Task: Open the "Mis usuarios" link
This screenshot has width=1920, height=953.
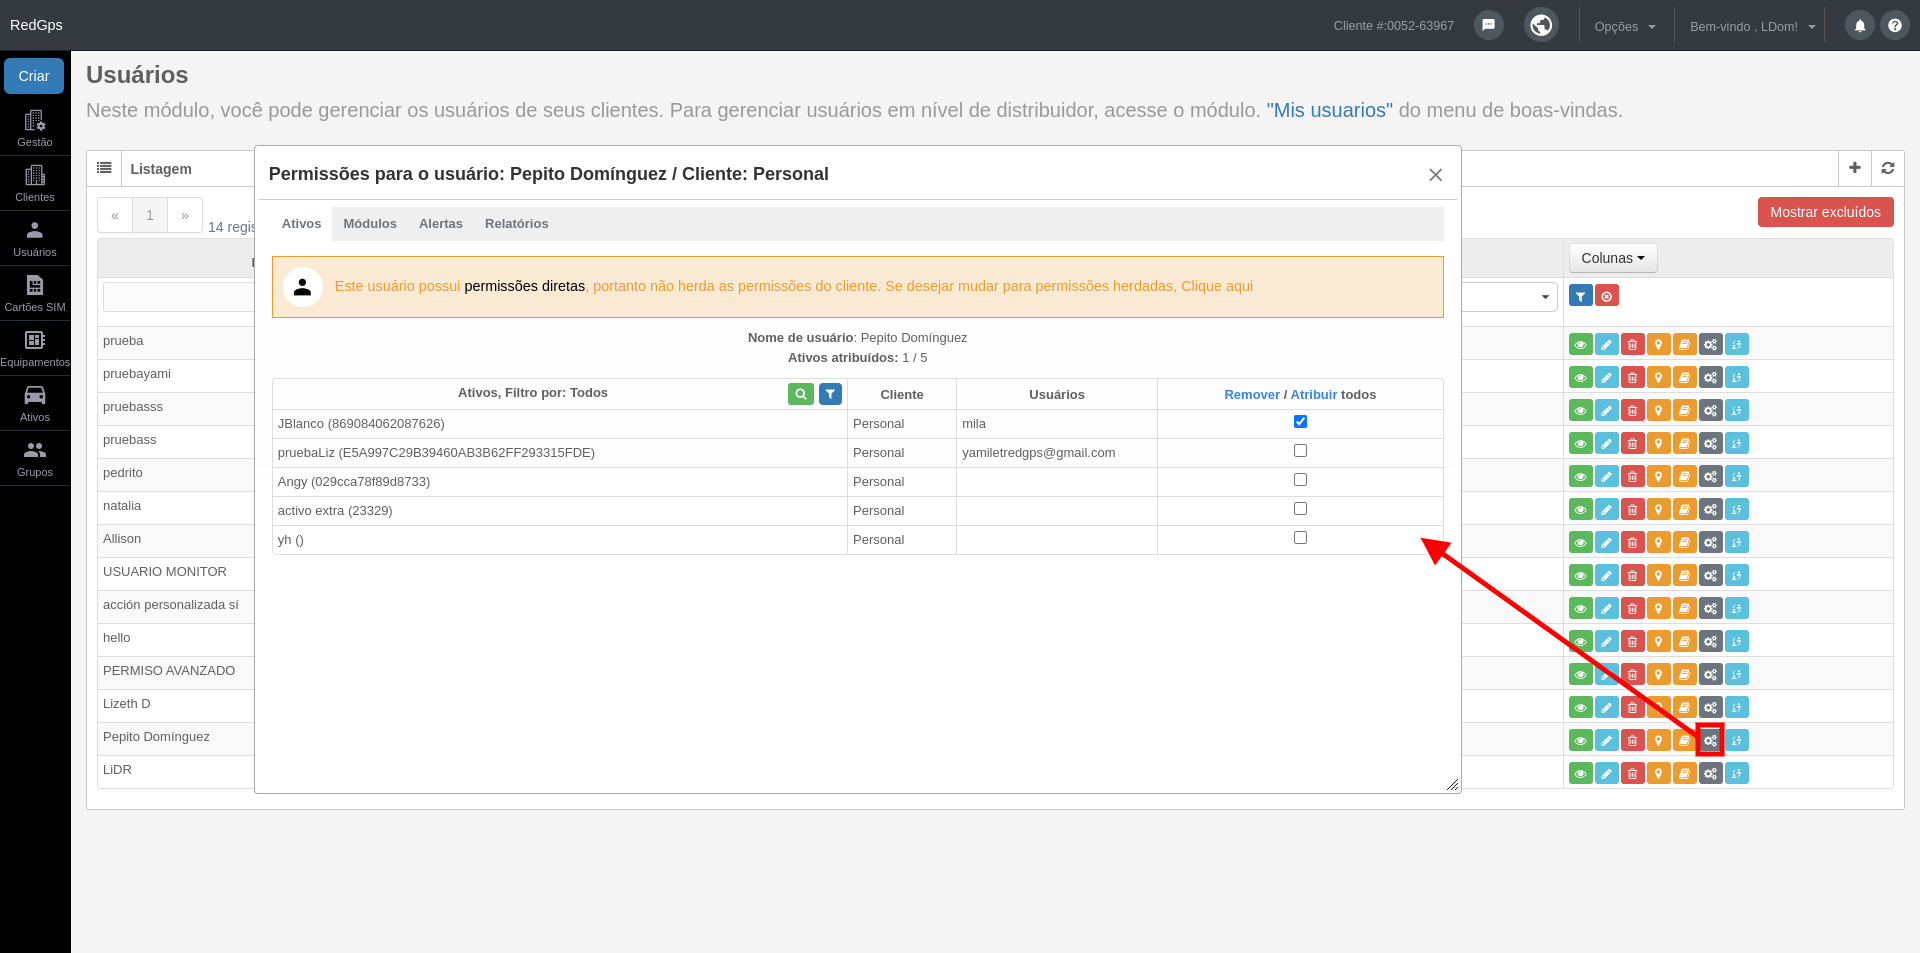Action: point(1330,110)
